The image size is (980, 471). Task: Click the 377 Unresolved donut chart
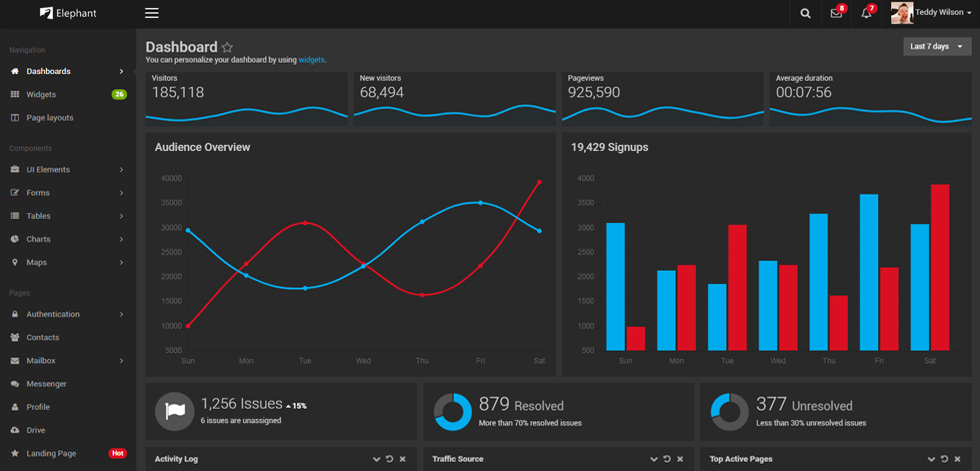730,412
